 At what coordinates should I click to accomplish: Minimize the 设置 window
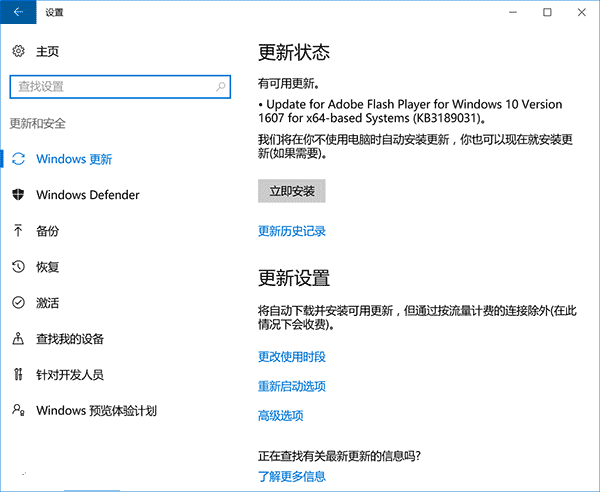click(513, 12)
